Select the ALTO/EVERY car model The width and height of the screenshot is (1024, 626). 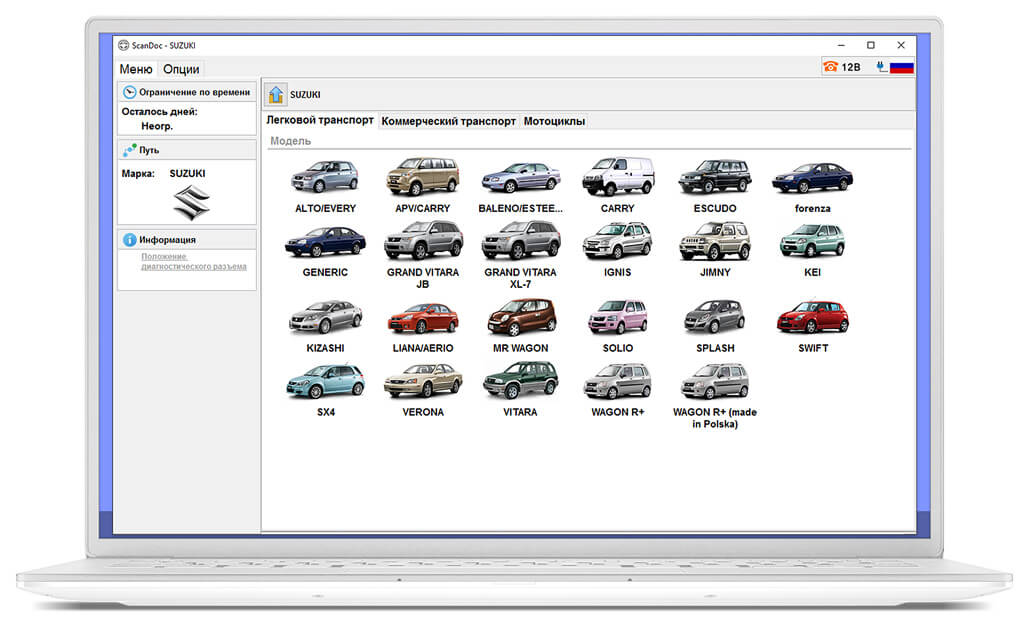325,185
